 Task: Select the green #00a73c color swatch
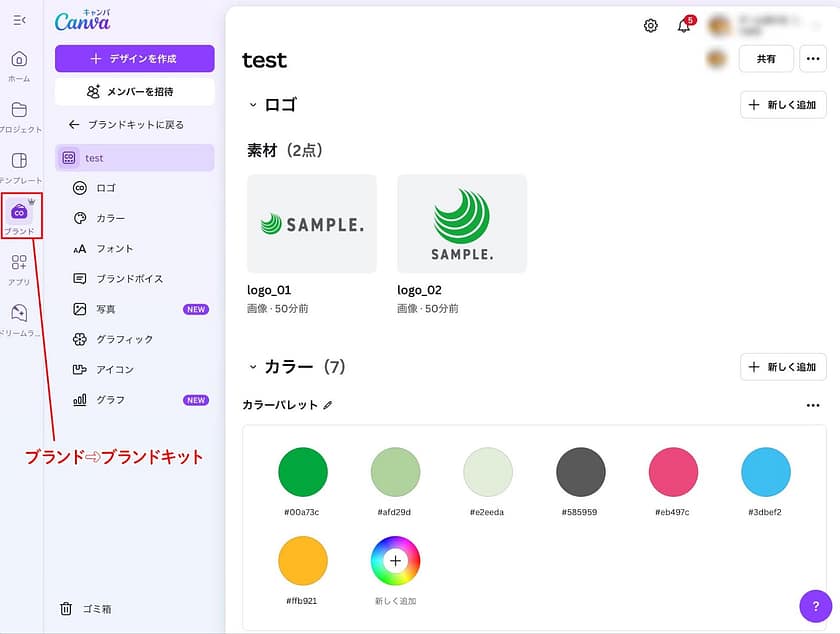[x=303, y=472]
